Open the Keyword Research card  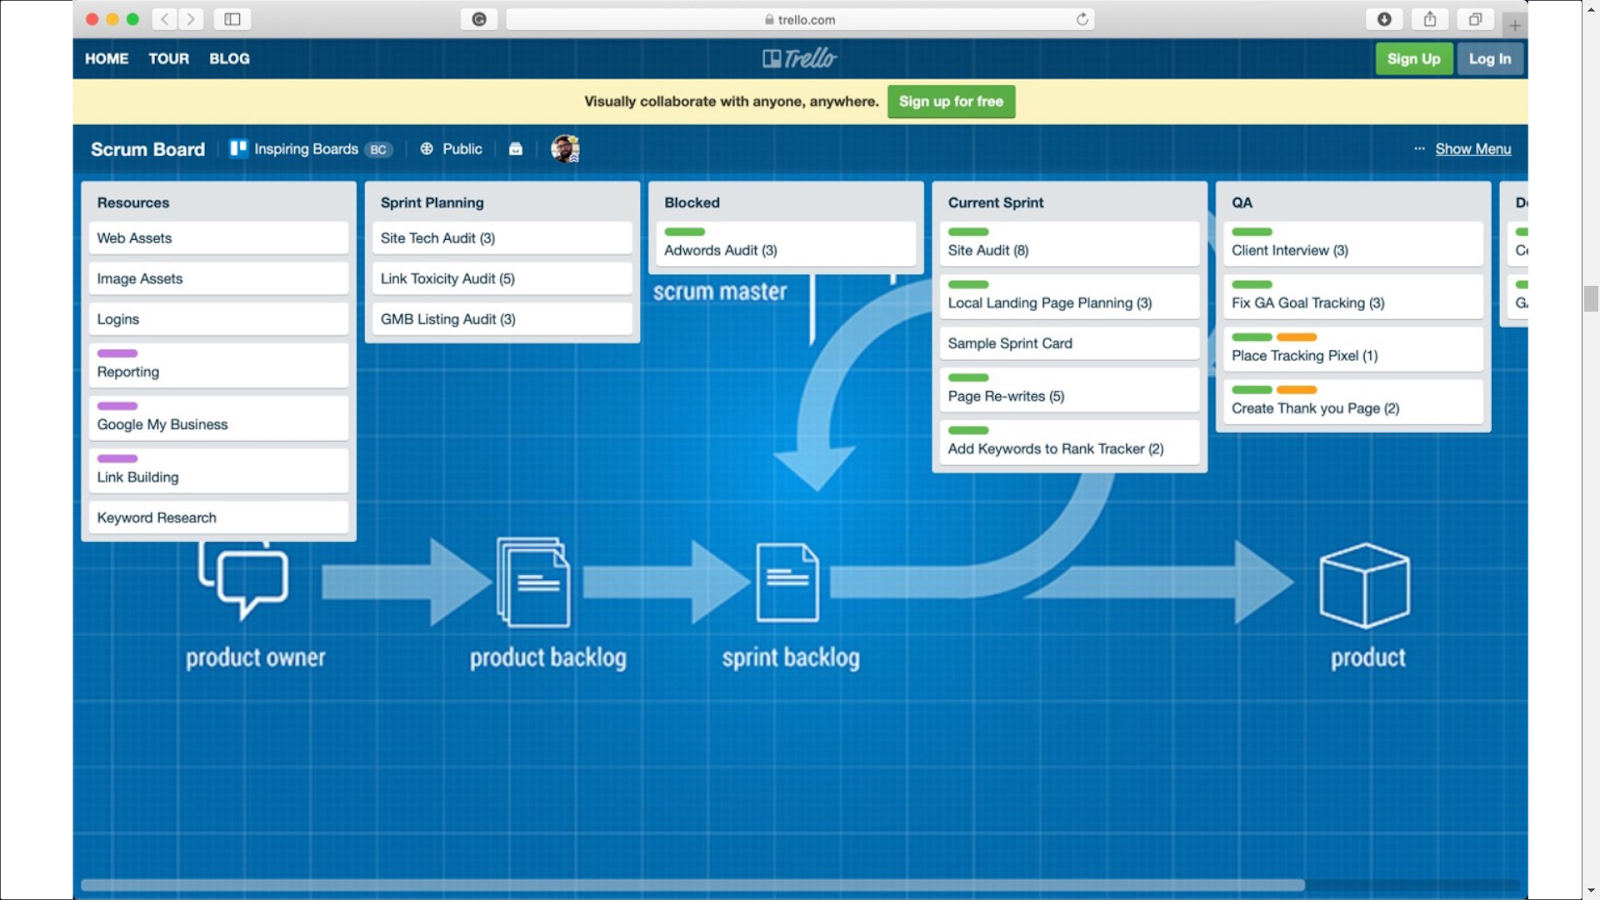pos(219,518)
